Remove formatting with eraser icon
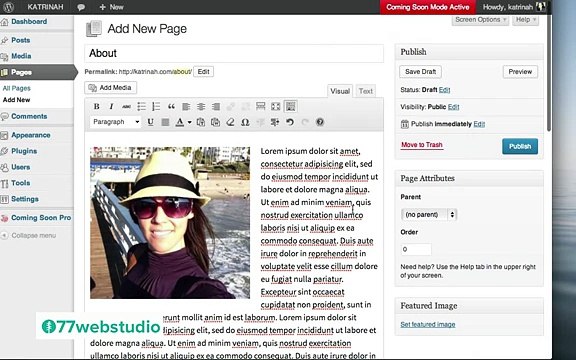 [230, 122]
